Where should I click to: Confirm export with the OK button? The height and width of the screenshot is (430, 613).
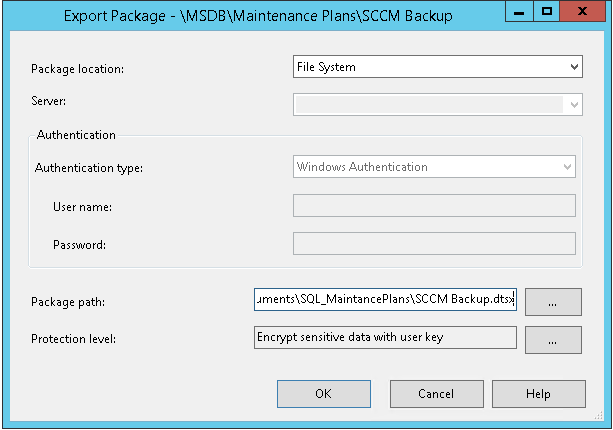pos(324,394)
